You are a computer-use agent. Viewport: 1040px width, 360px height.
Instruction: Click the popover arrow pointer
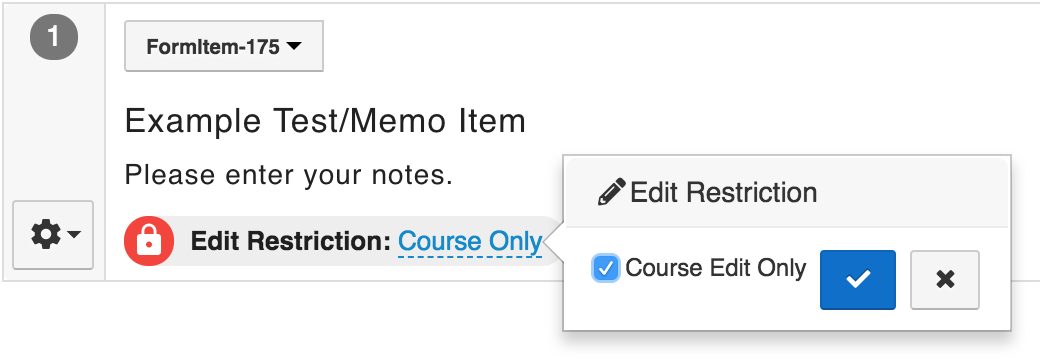point(556,241)
